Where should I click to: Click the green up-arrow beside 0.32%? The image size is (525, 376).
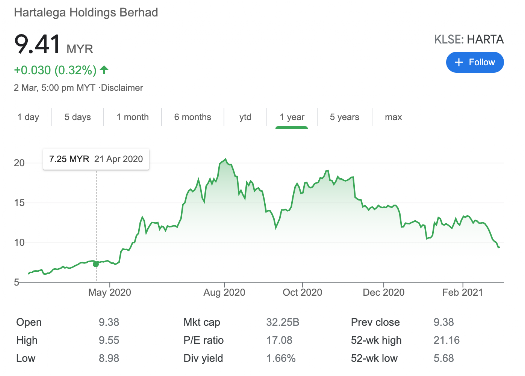point(104,70)
